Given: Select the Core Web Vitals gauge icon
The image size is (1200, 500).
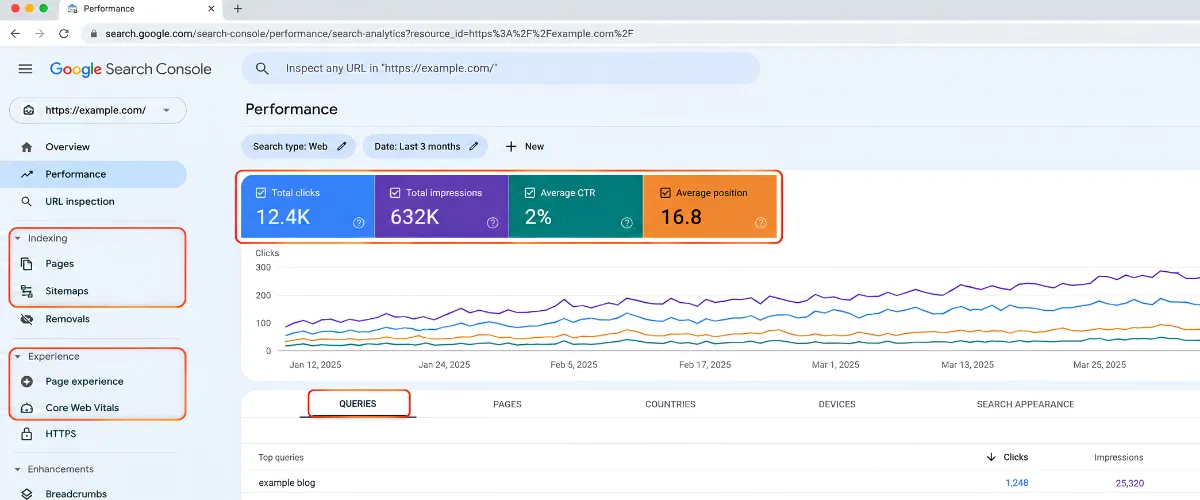Looking at the screenshot, I should (27, 408).
